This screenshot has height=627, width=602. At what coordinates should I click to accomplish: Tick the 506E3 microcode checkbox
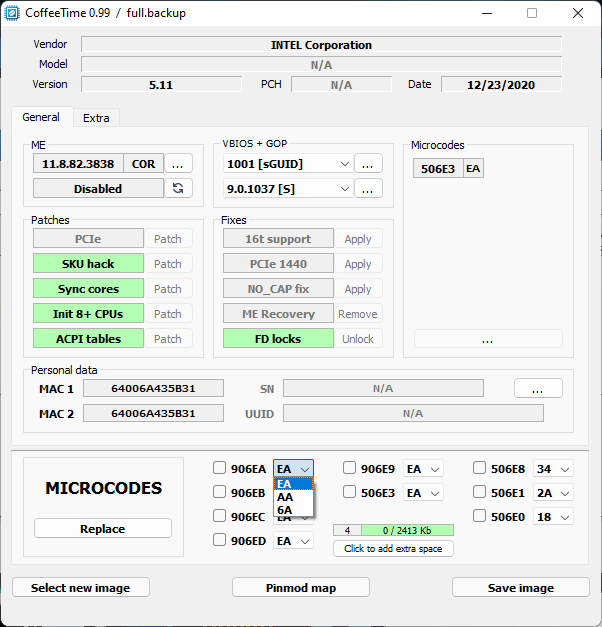[x=349, y=492]
